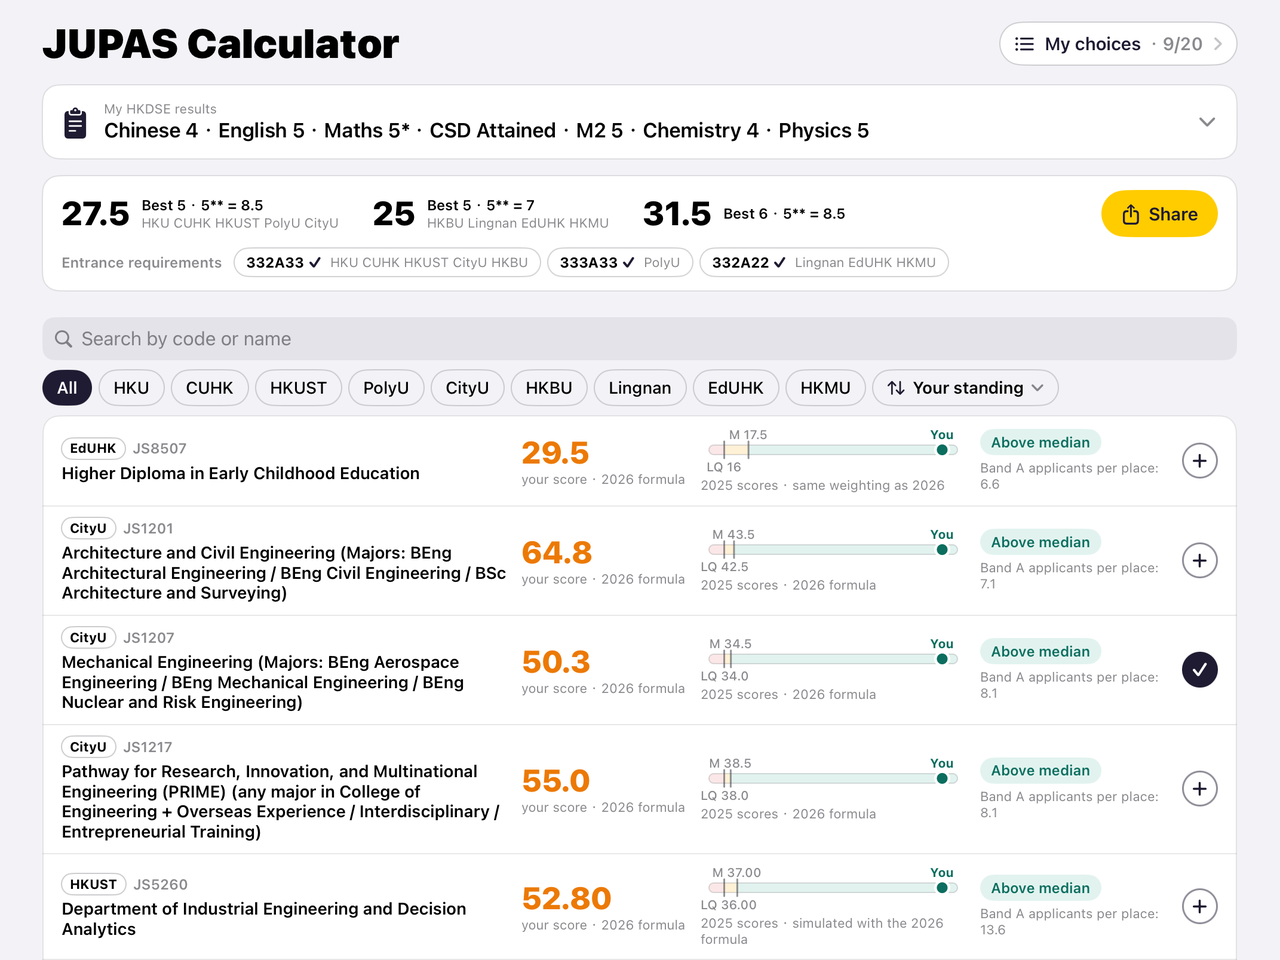Open the My choices list
Viewport: 1280px width, 960px height.
pyautogui.click(x=1118, y=44)
